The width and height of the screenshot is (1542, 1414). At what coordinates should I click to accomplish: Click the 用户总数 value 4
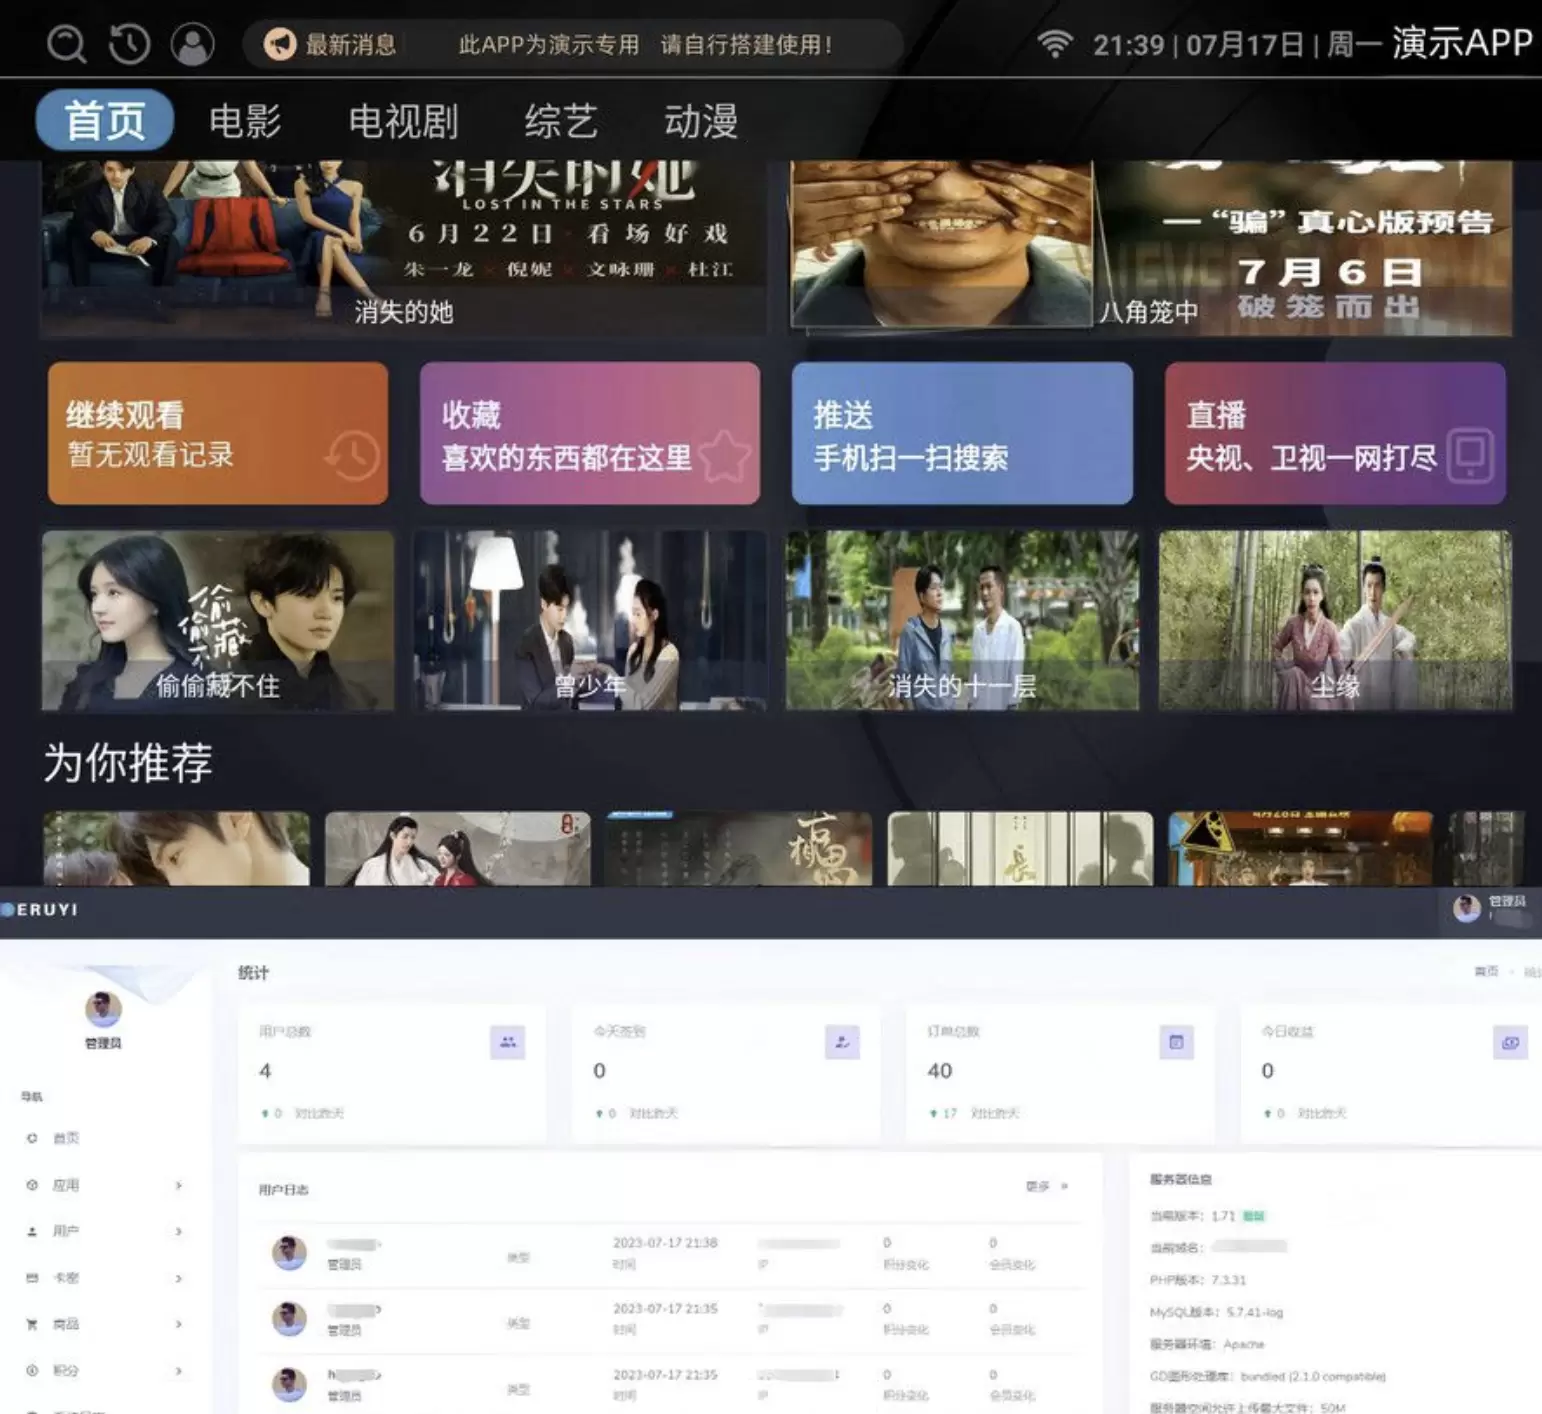coord(265,1071)
